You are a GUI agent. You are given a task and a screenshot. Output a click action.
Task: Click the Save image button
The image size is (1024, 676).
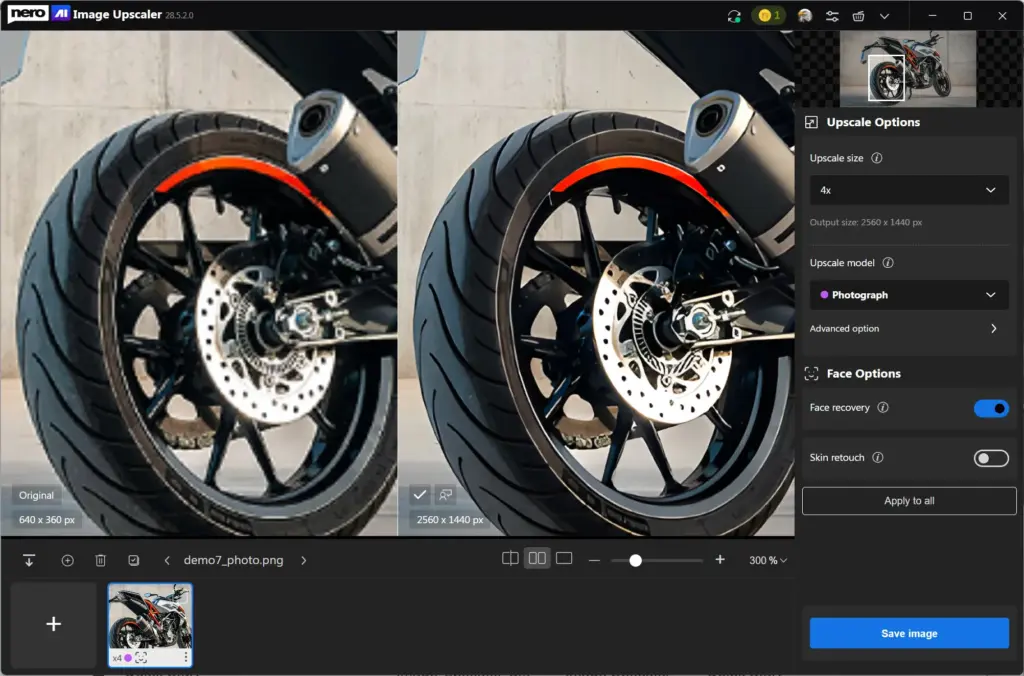[x=908, y=633]
